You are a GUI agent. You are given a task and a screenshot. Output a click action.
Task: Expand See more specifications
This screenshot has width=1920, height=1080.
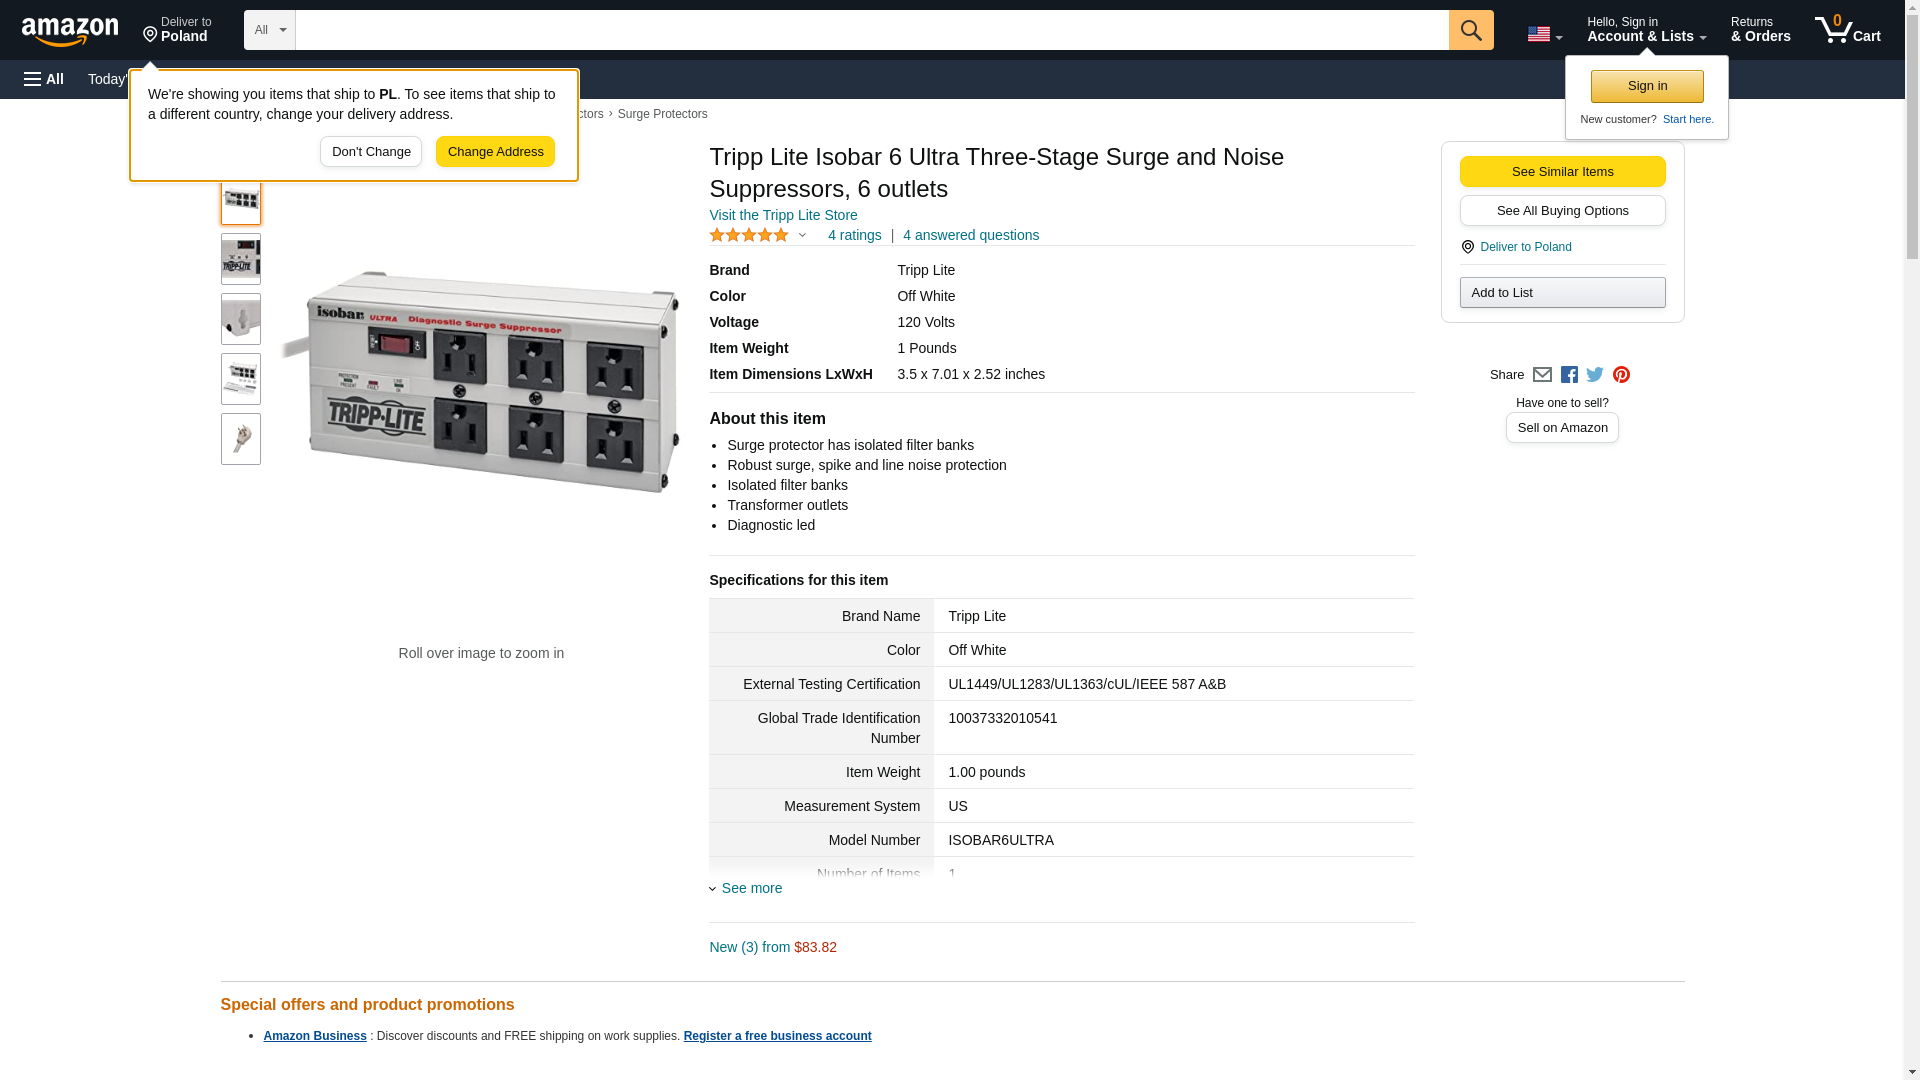click(751, 888)
